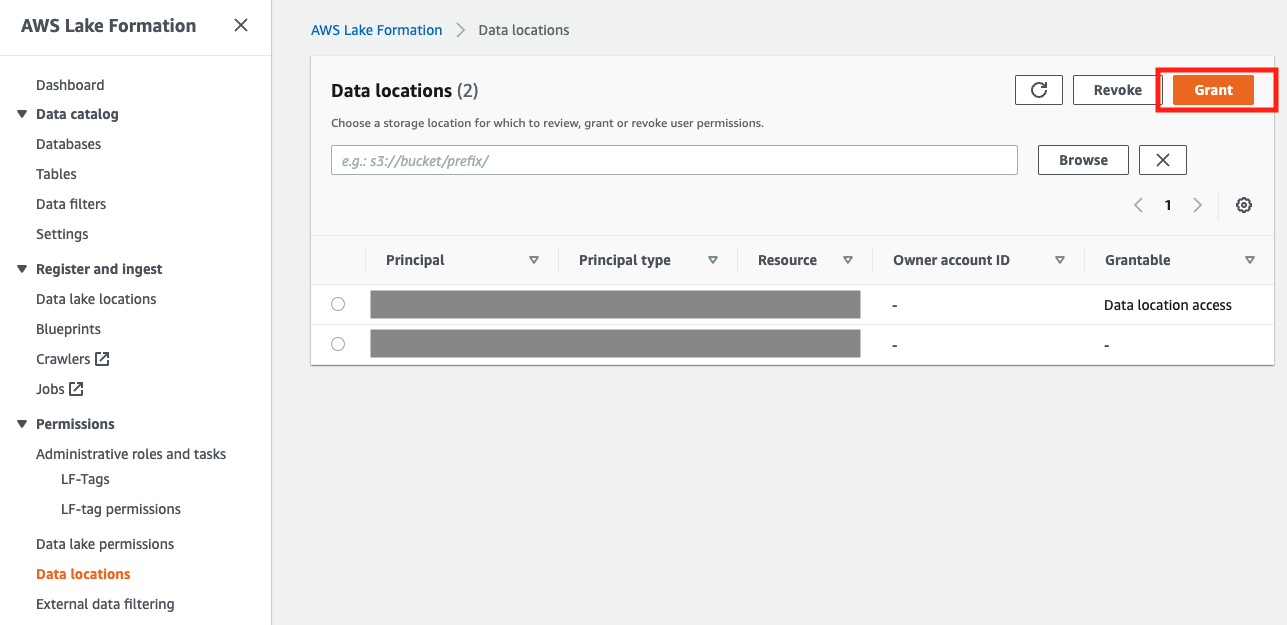Collapse the Data catalog section
The image size is (1287, 625).
click(x=22, y=114)
